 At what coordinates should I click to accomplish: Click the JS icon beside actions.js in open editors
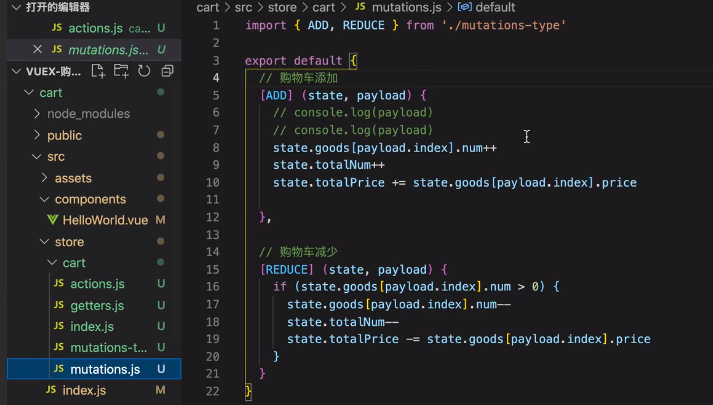[57, 28]
